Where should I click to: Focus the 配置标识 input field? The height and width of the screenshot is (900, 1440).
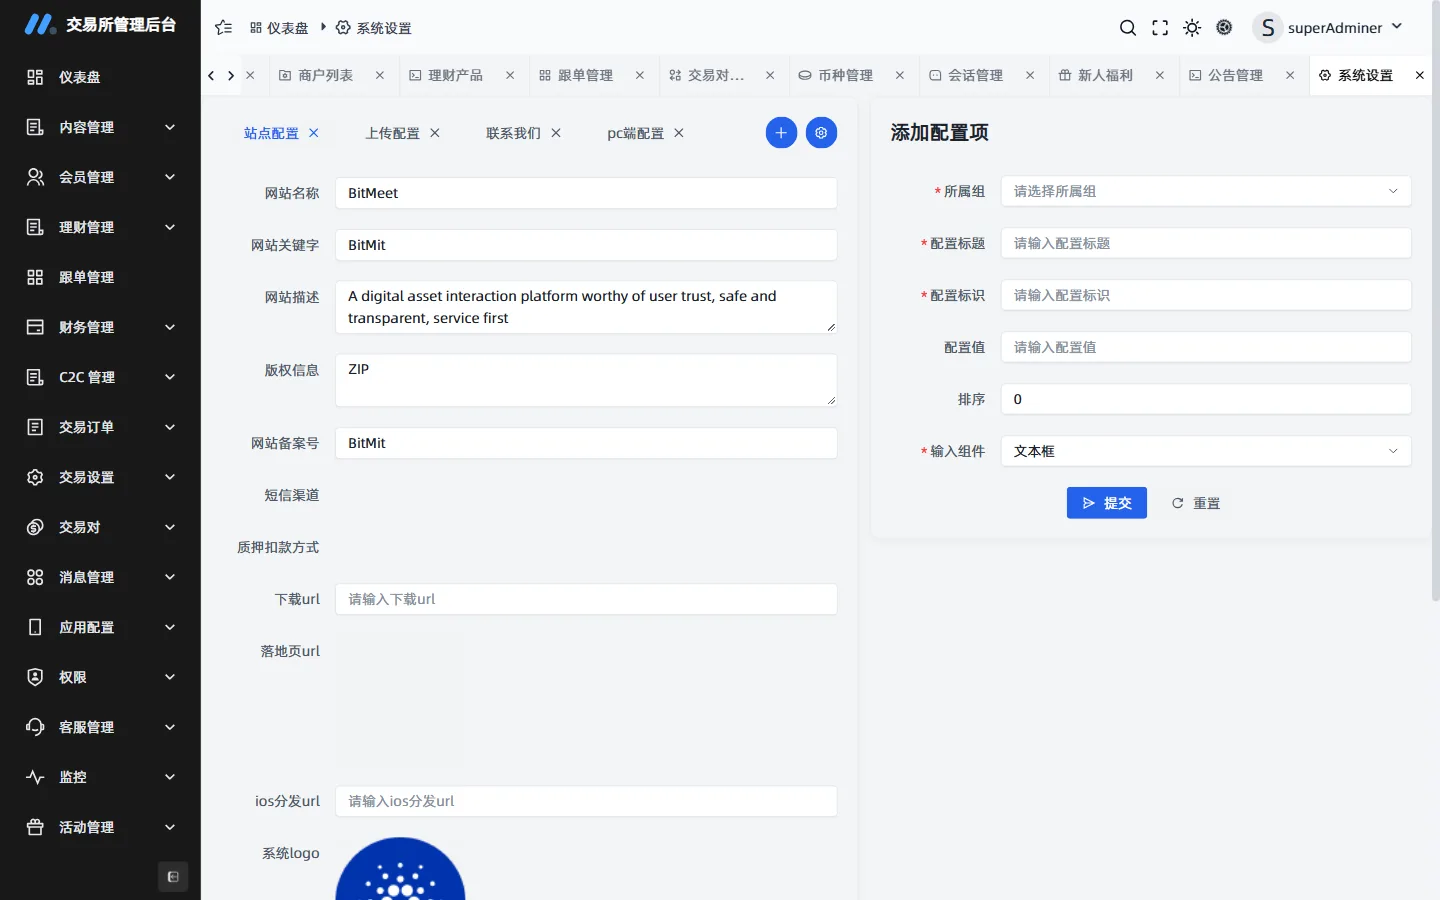tap(1206, 295)
